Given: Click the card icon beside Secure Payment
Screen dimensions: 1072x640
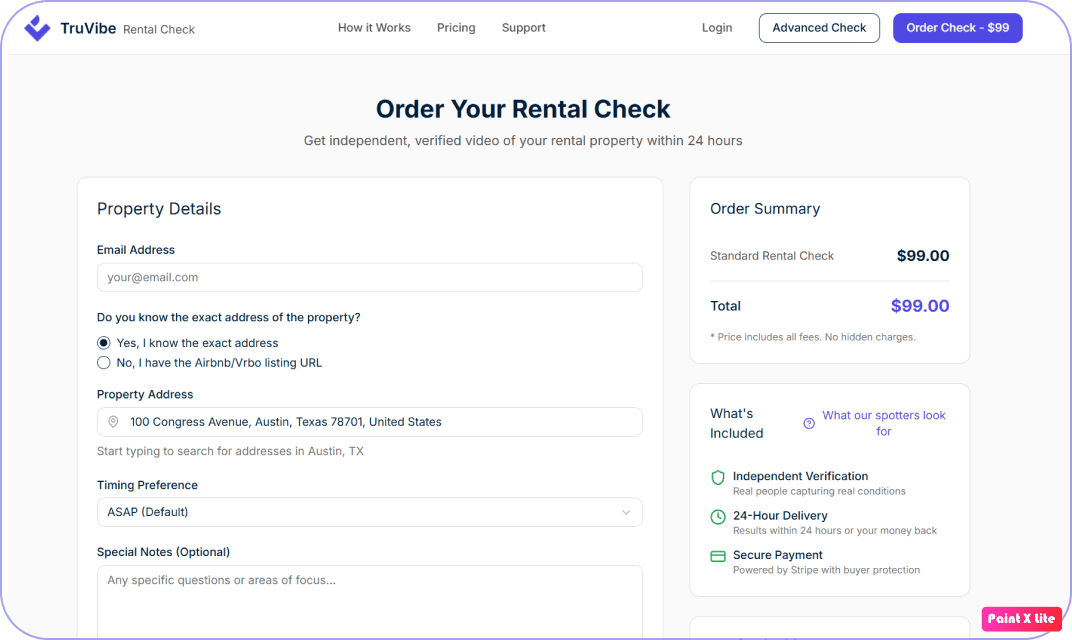Looking at the screenshot, I should pyautogui.click(x=718, y=556).
